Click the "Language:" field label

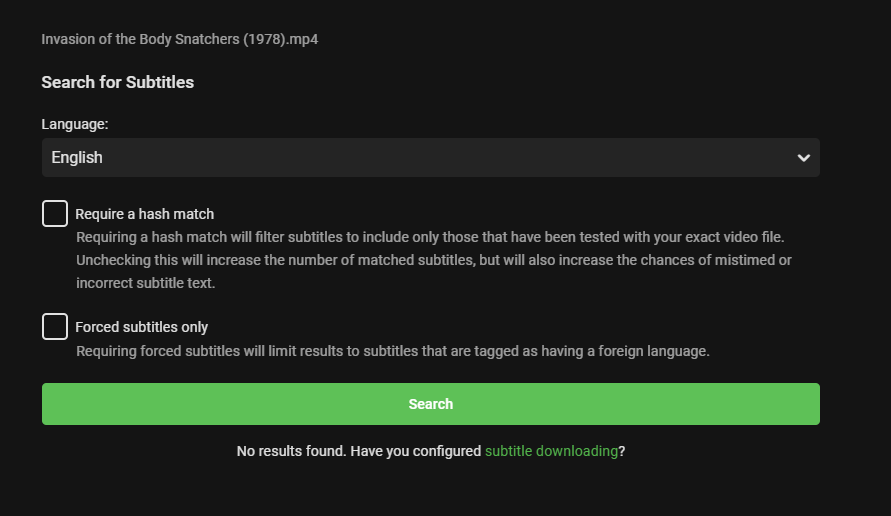pos(75,124)
